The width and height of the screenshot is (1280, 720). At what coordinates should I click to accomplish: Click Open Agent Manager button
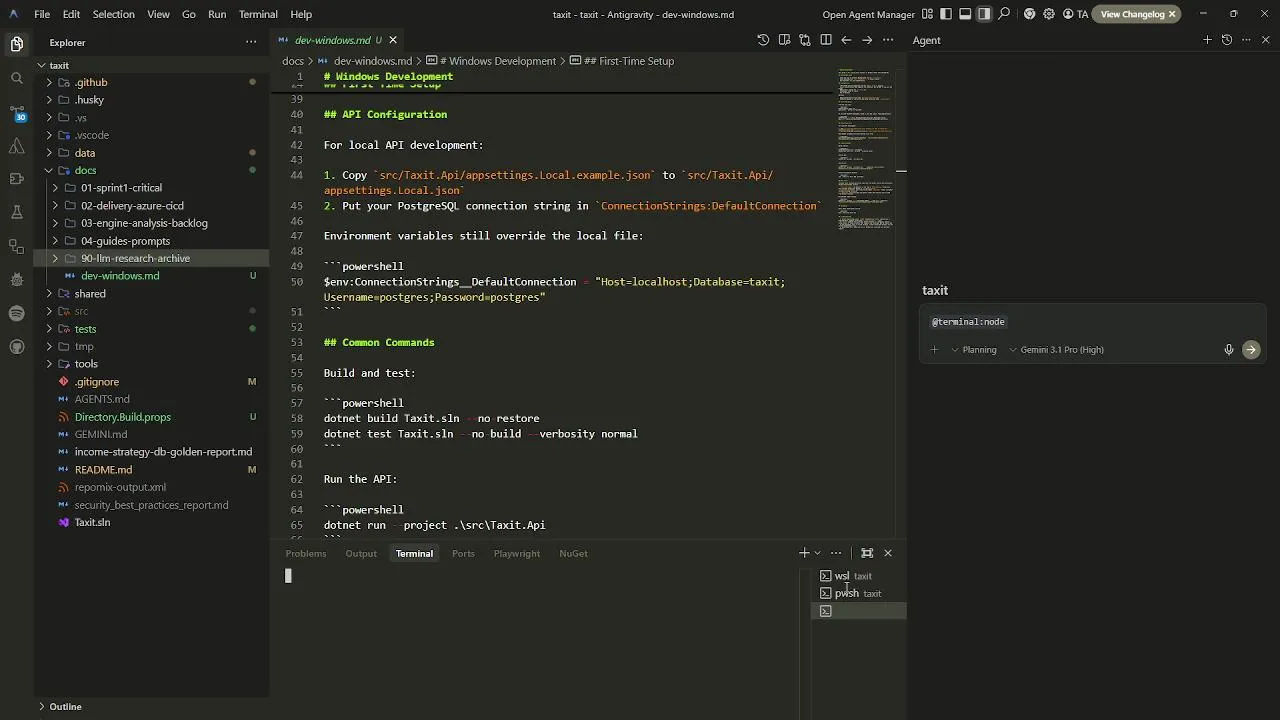point(868,14)
